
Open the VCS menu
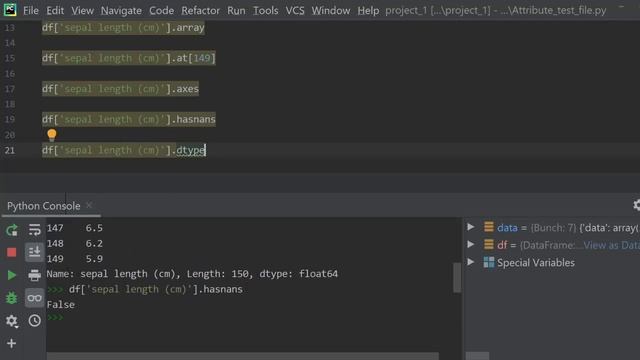pyautogui.click(x=295, y=10)
